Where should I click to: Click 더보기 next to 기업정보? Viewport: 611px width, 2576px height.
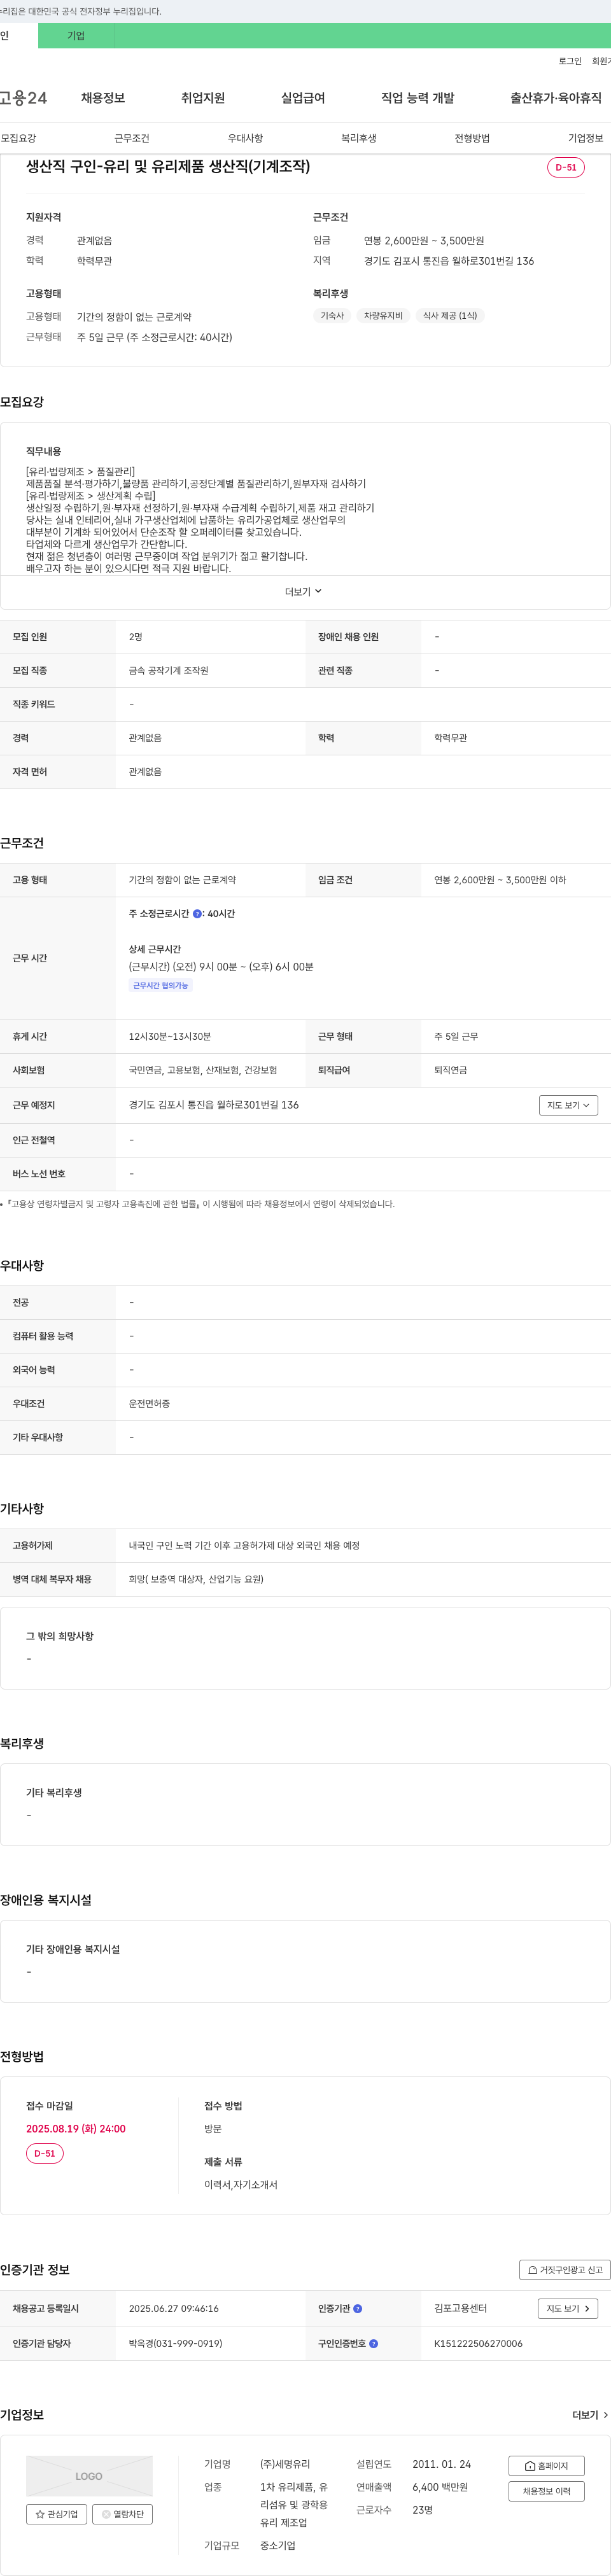click(590, 2415)
